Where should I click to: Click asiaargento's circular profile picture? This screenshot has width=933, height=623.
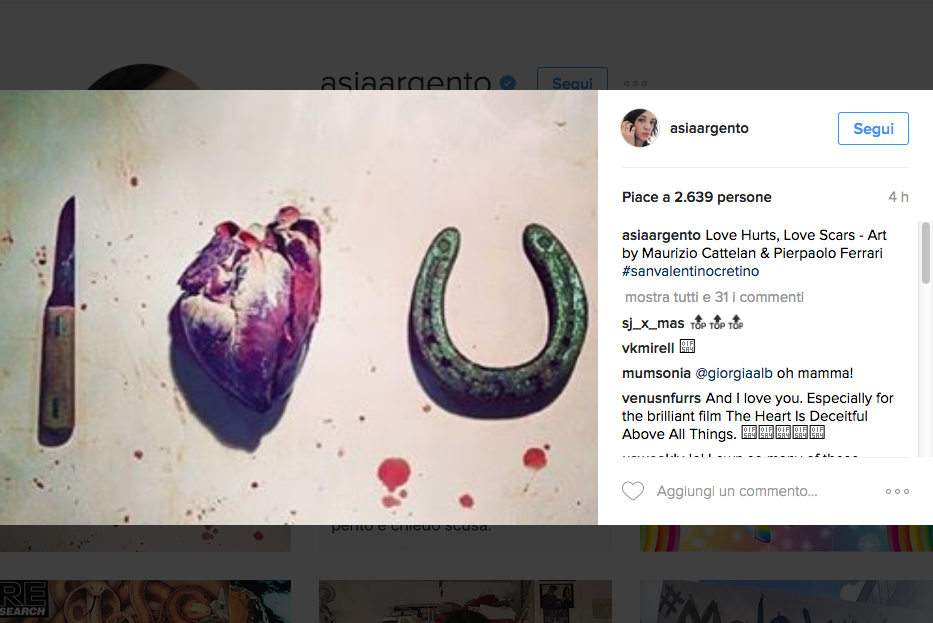[640, 128]
